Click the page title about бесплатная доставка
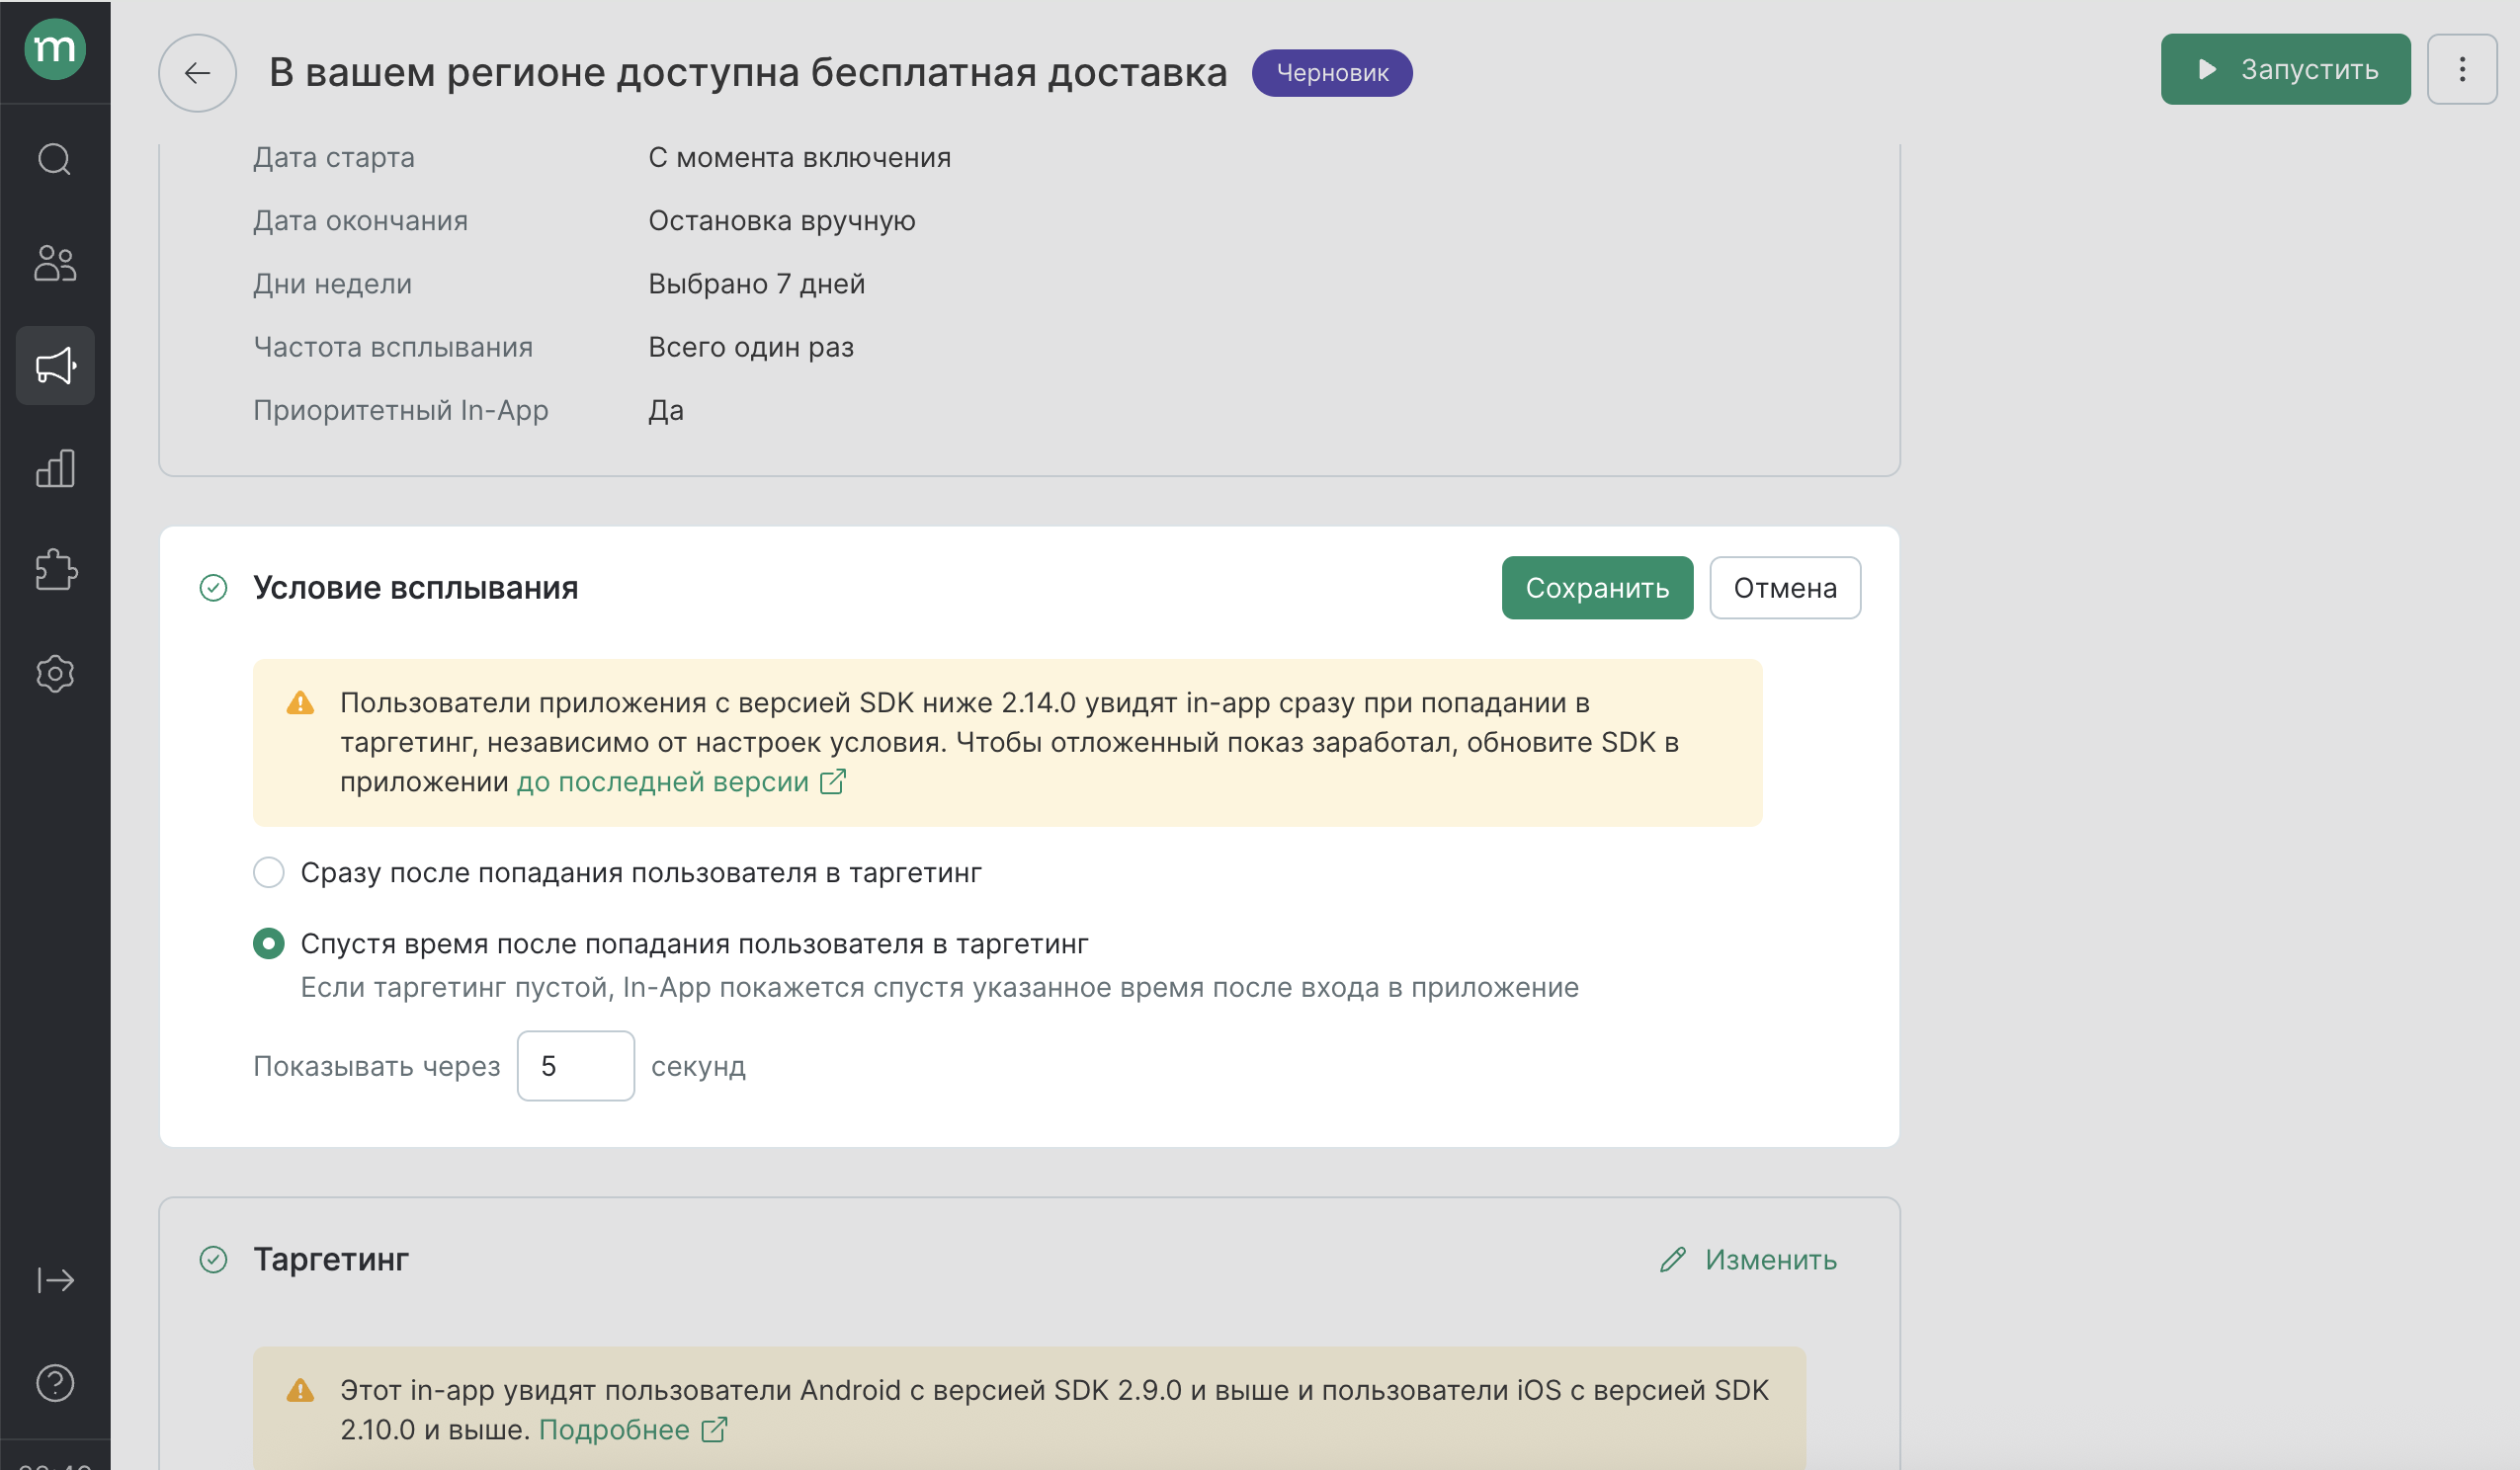This screenshot has width=2520, height=1470. tap(748, 73)
